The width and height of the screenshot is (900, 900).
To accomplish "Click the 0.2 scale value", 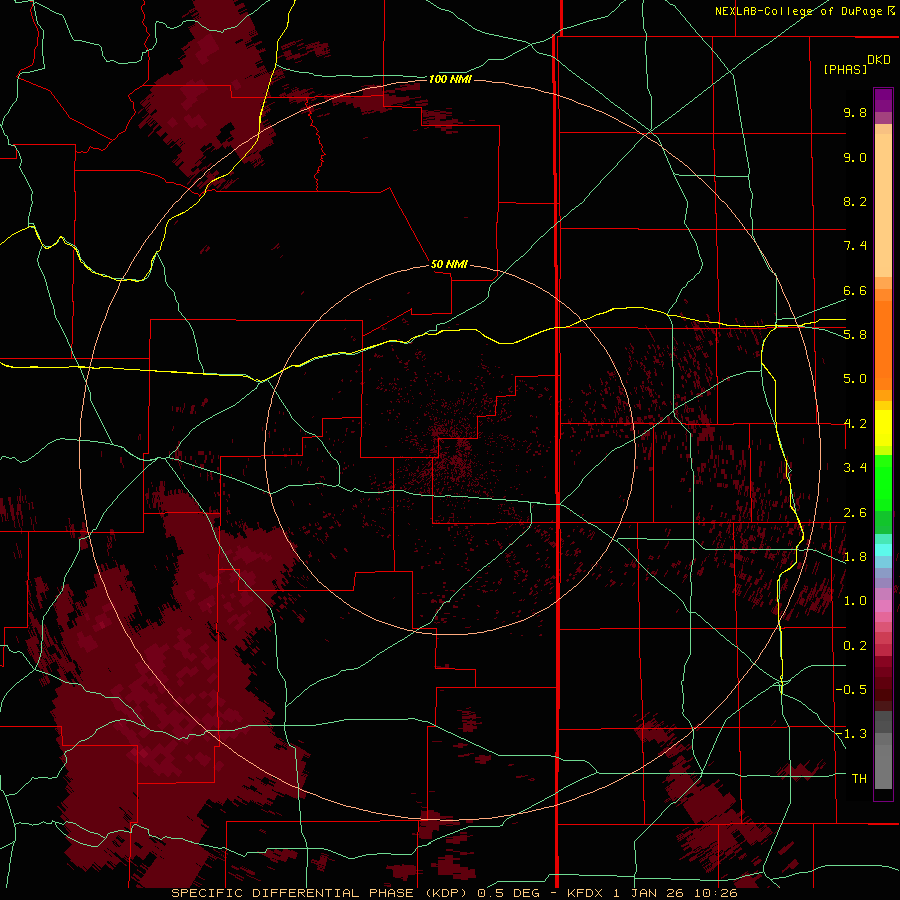I will coord(855,646).
